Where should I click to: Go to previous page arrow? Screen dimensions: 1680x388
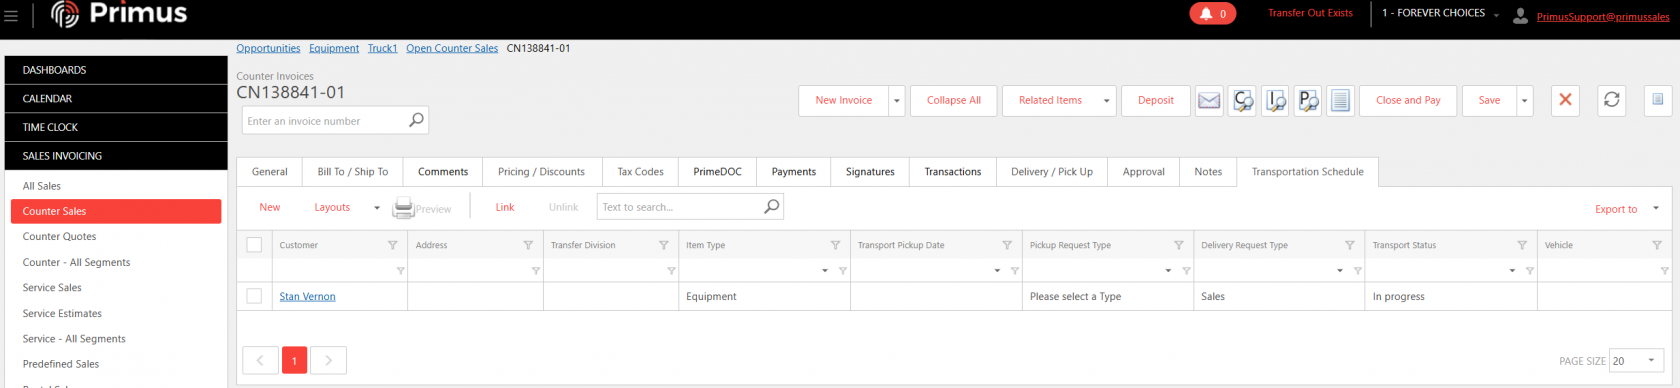point(260,361)
